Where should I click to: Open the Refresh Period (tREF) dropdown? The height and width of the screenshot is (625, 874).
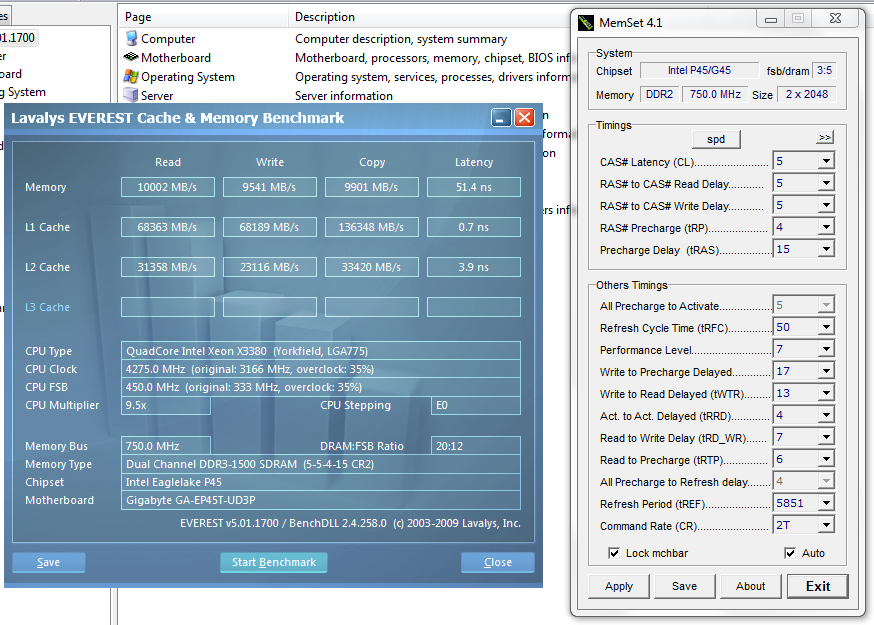tap(826, 503)
